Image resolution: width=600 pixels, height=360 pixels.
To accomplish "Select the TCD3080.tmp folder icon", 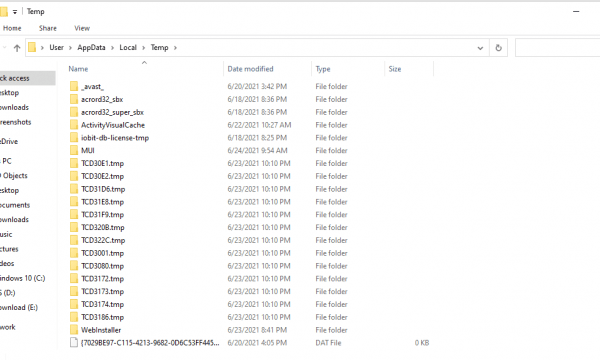I will (74, 266).
